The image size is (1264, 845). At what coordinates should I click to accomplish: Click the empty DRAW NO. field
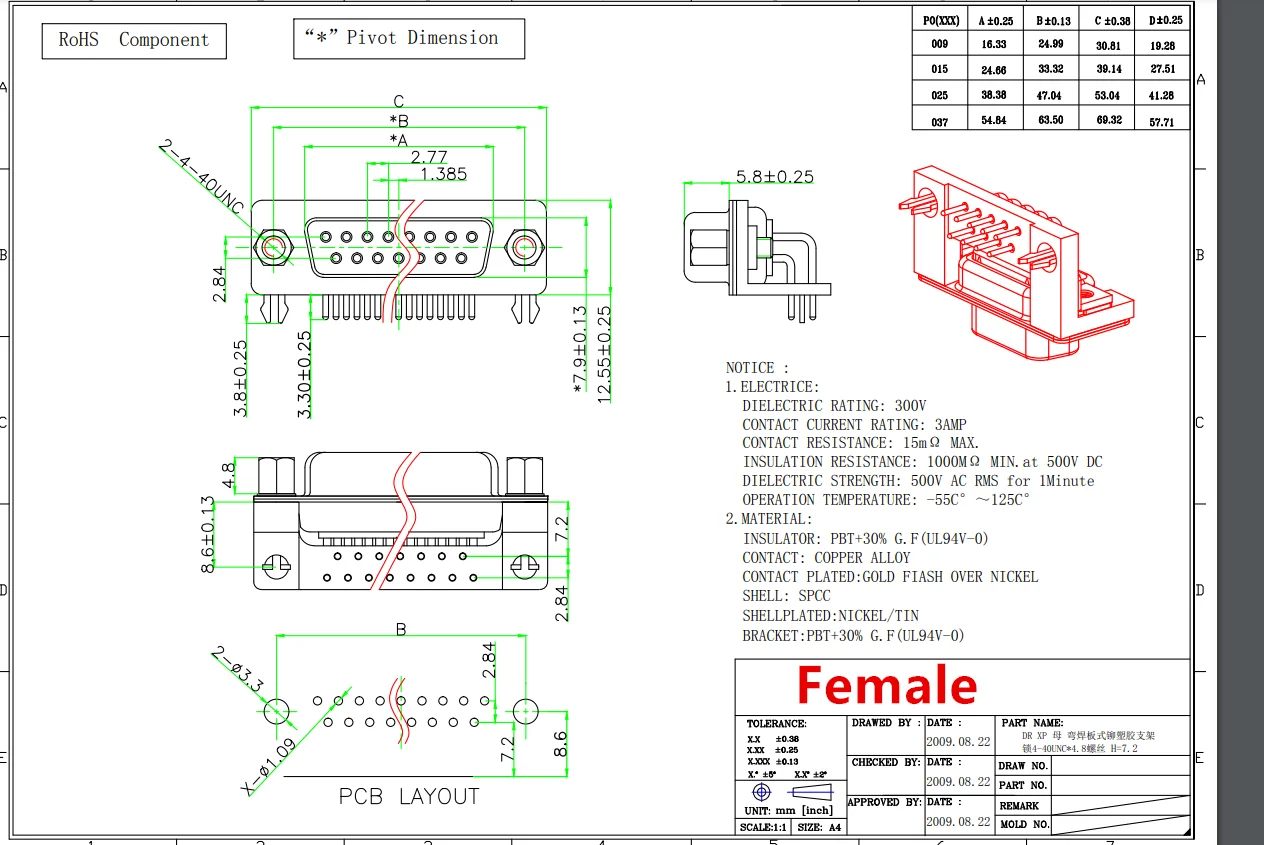tap(1120, 765)
